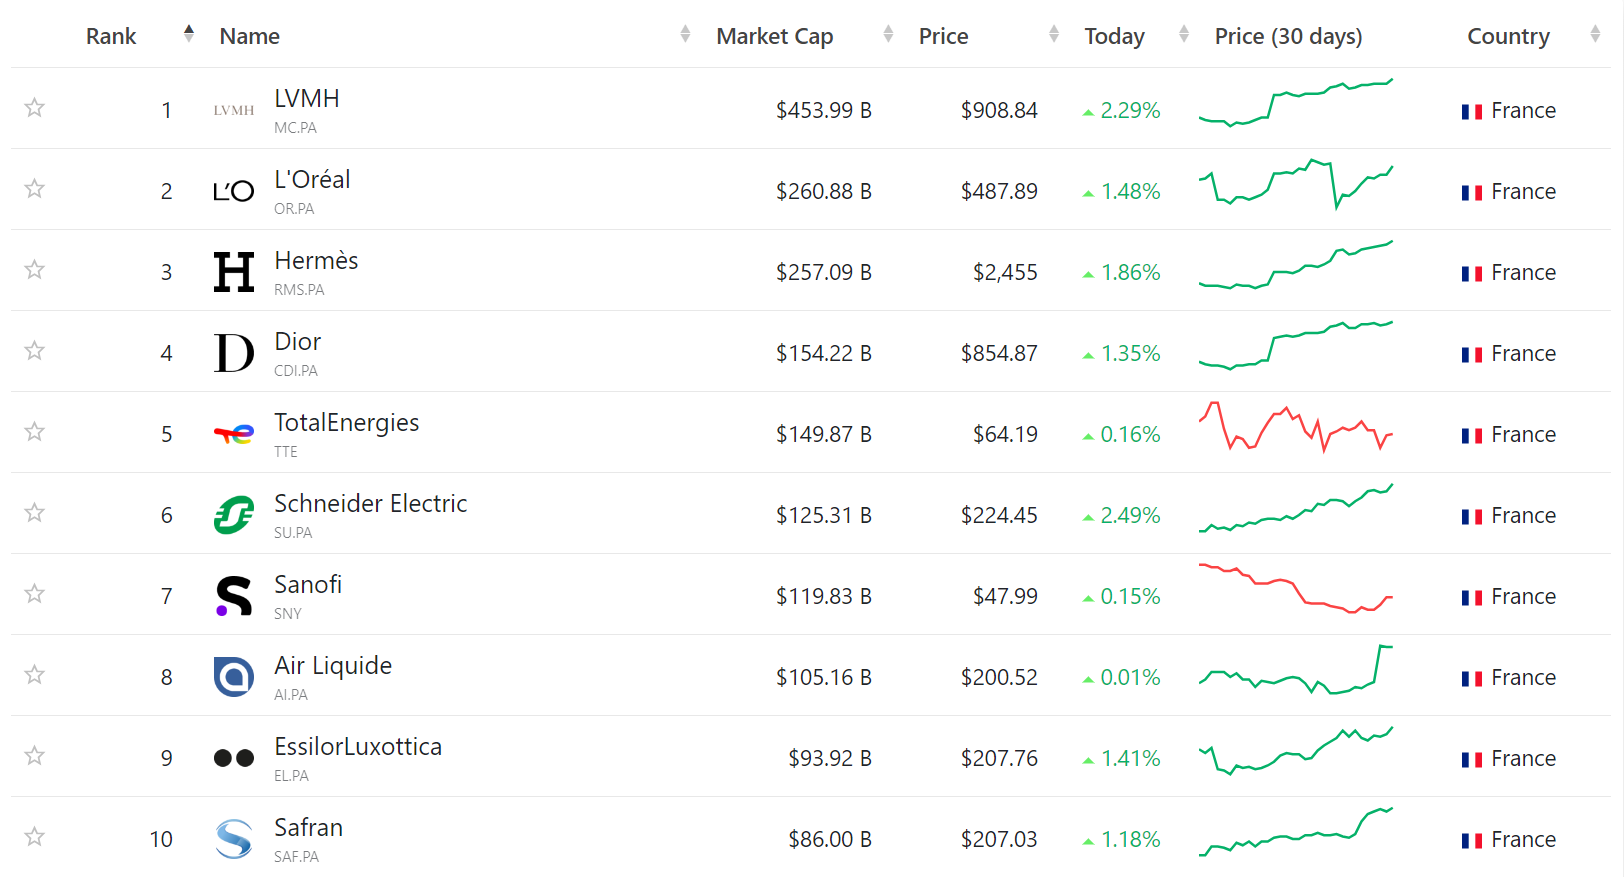Click the Today column header
The height and width of the screenshot is (877, 1624).
coord(1114,36)
